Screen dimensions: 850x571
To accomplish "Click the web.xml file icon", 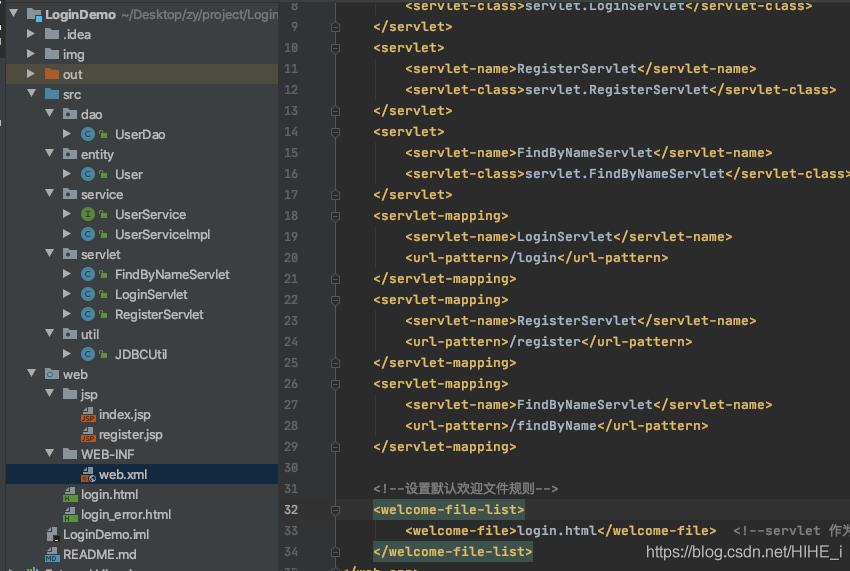I will click(88, 475).
